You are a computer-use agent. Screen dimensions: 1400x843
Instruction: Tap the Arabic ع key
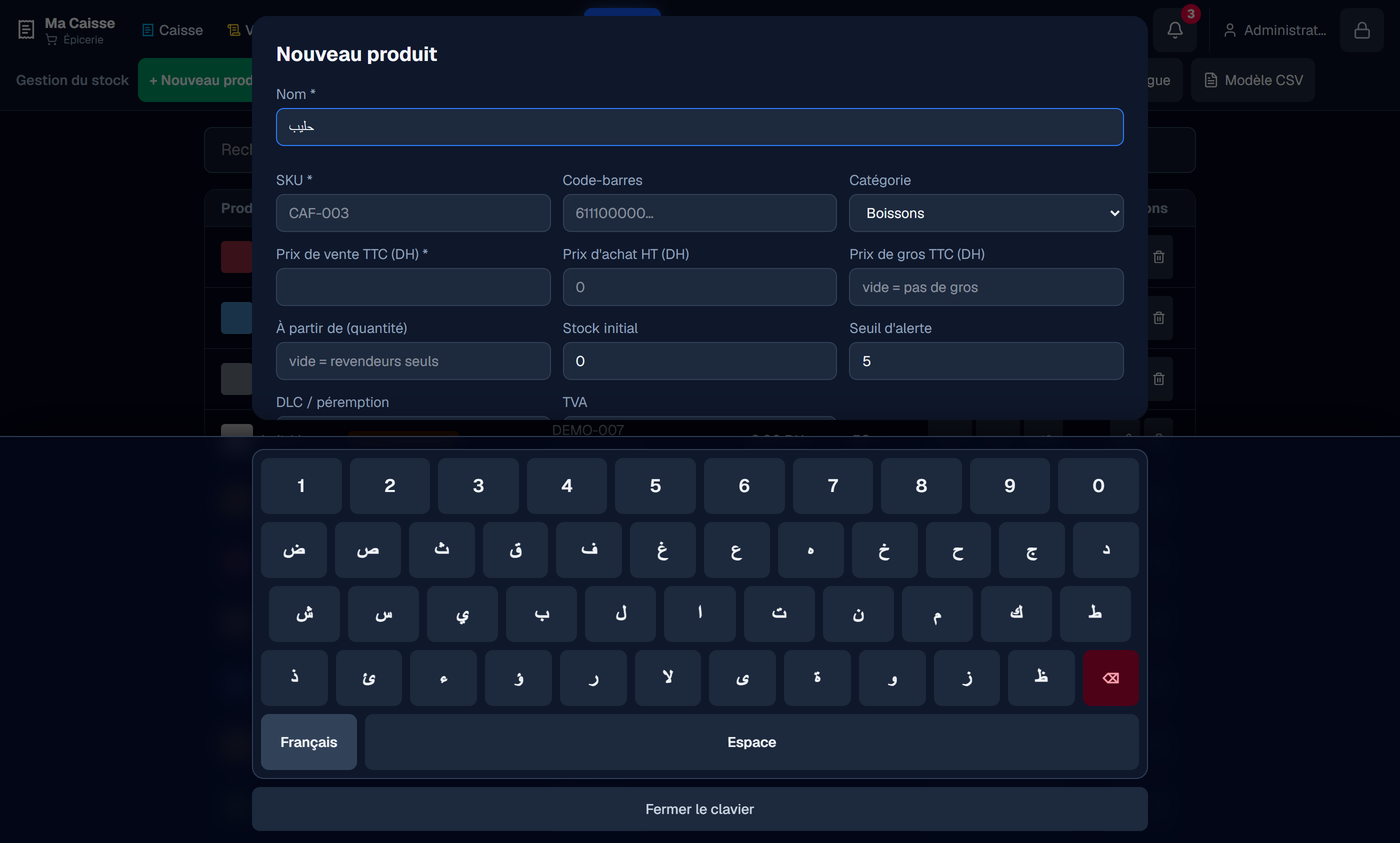(x=737, y=550)
